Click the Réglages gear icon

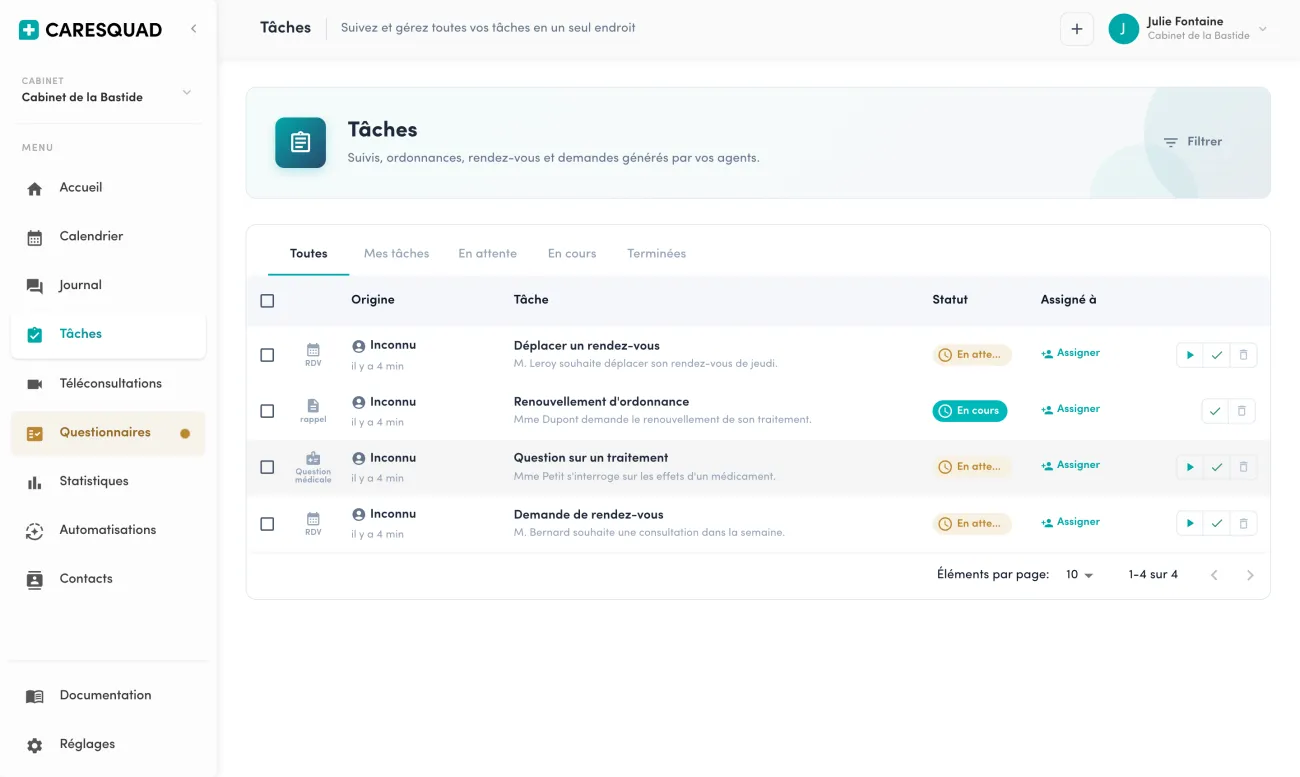click(35, 745)
